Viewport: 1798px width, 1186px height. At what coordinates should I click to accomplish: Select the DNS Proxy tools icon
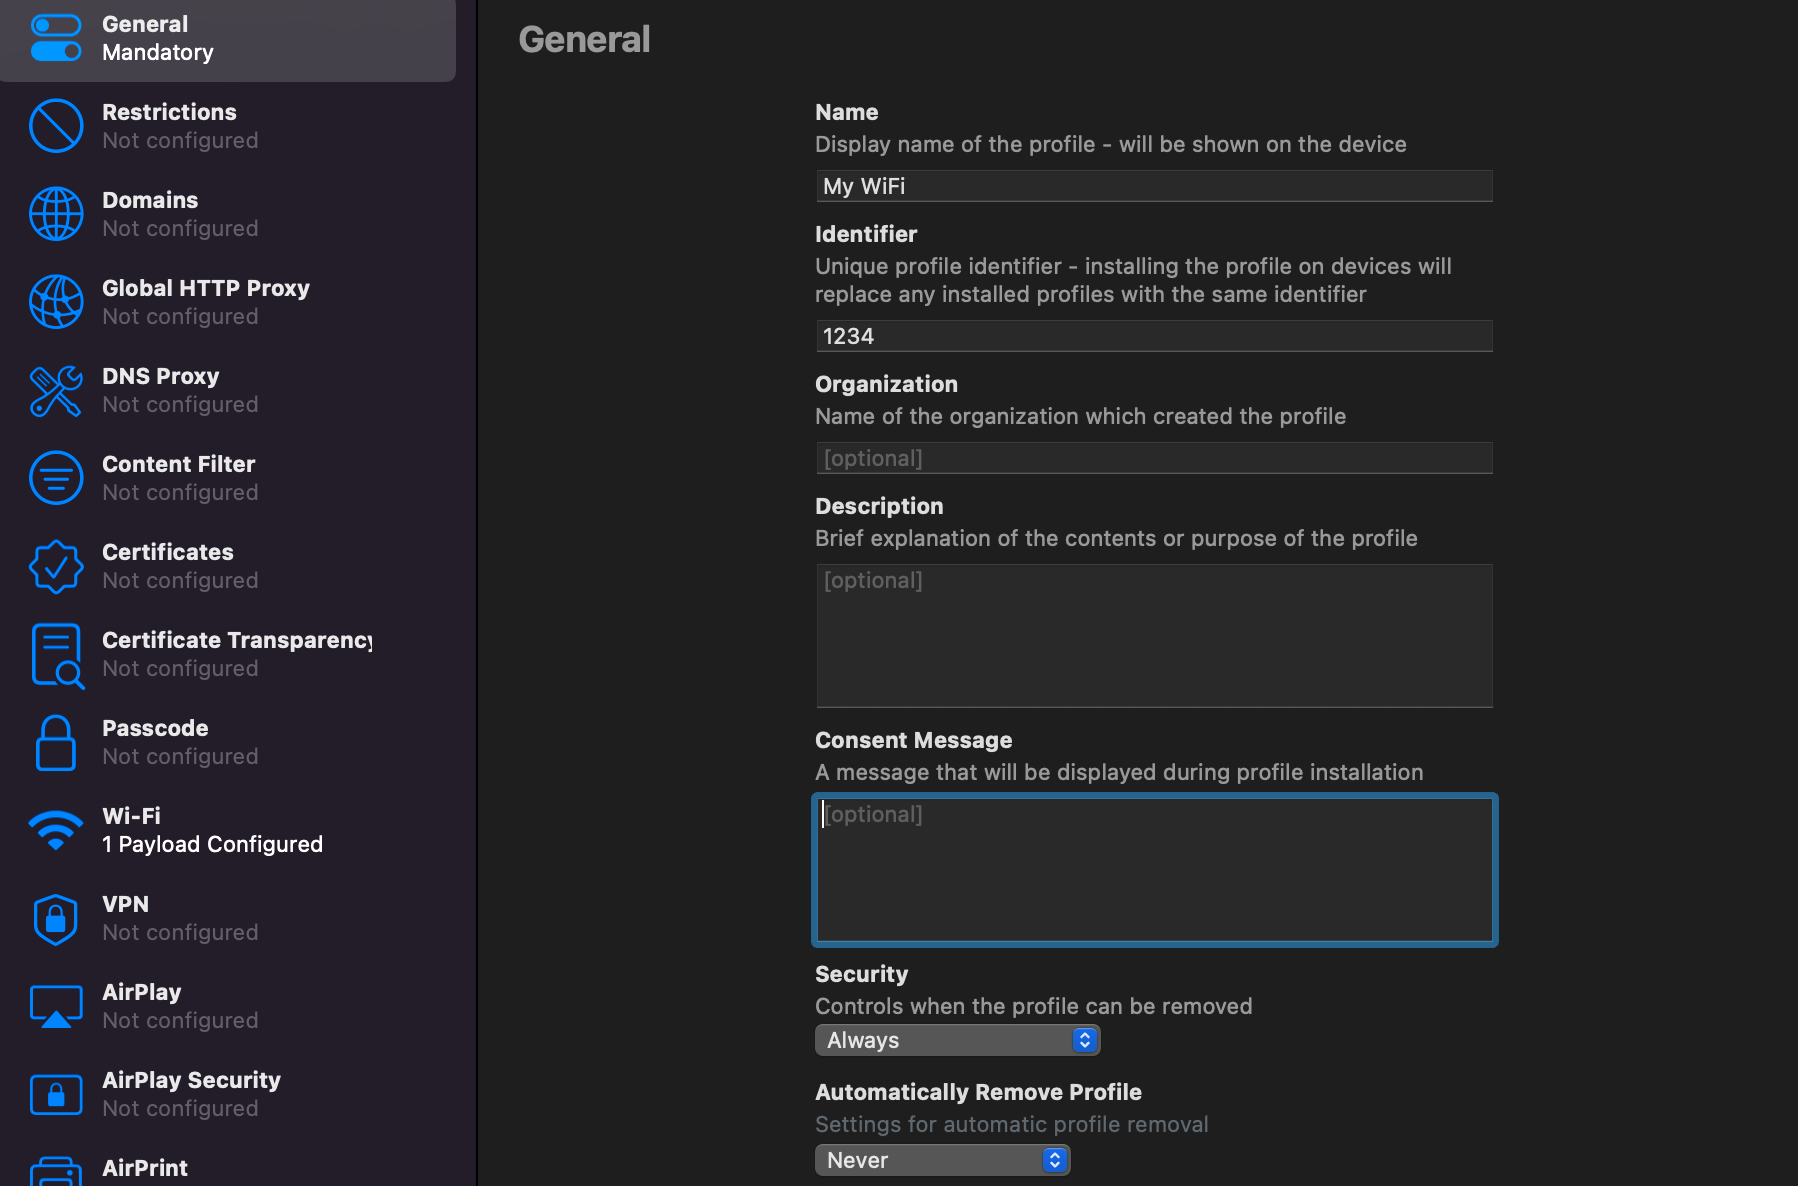point(56,390)
